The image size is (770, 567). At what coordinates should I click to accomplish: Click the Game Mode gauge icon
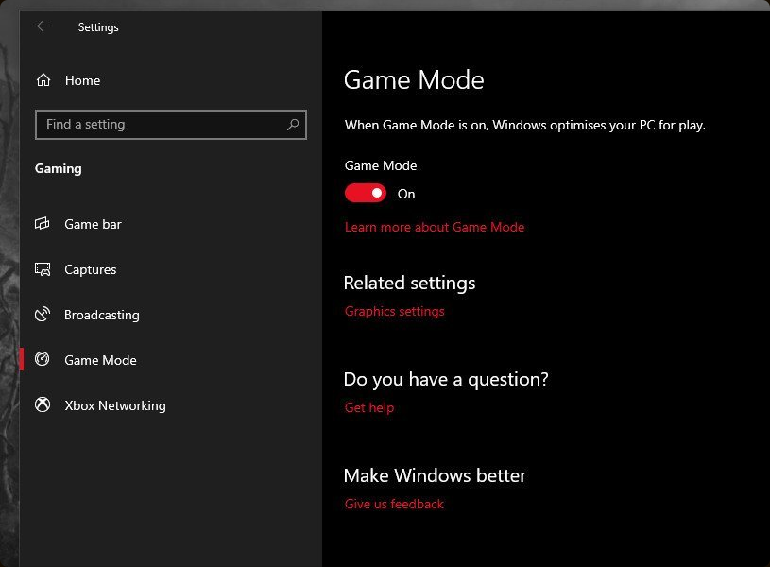42,359
